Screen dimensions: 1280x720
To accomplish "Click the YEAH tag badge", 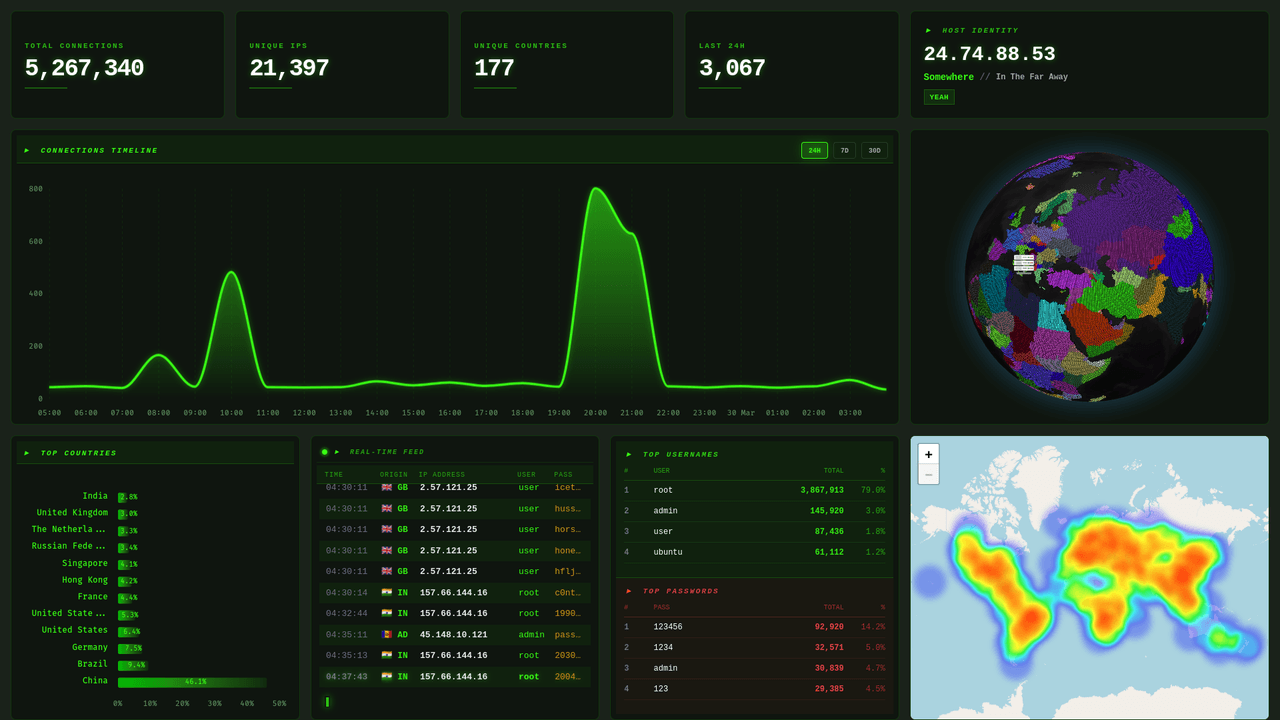I will pyautogui.click(x=939, y=97).
